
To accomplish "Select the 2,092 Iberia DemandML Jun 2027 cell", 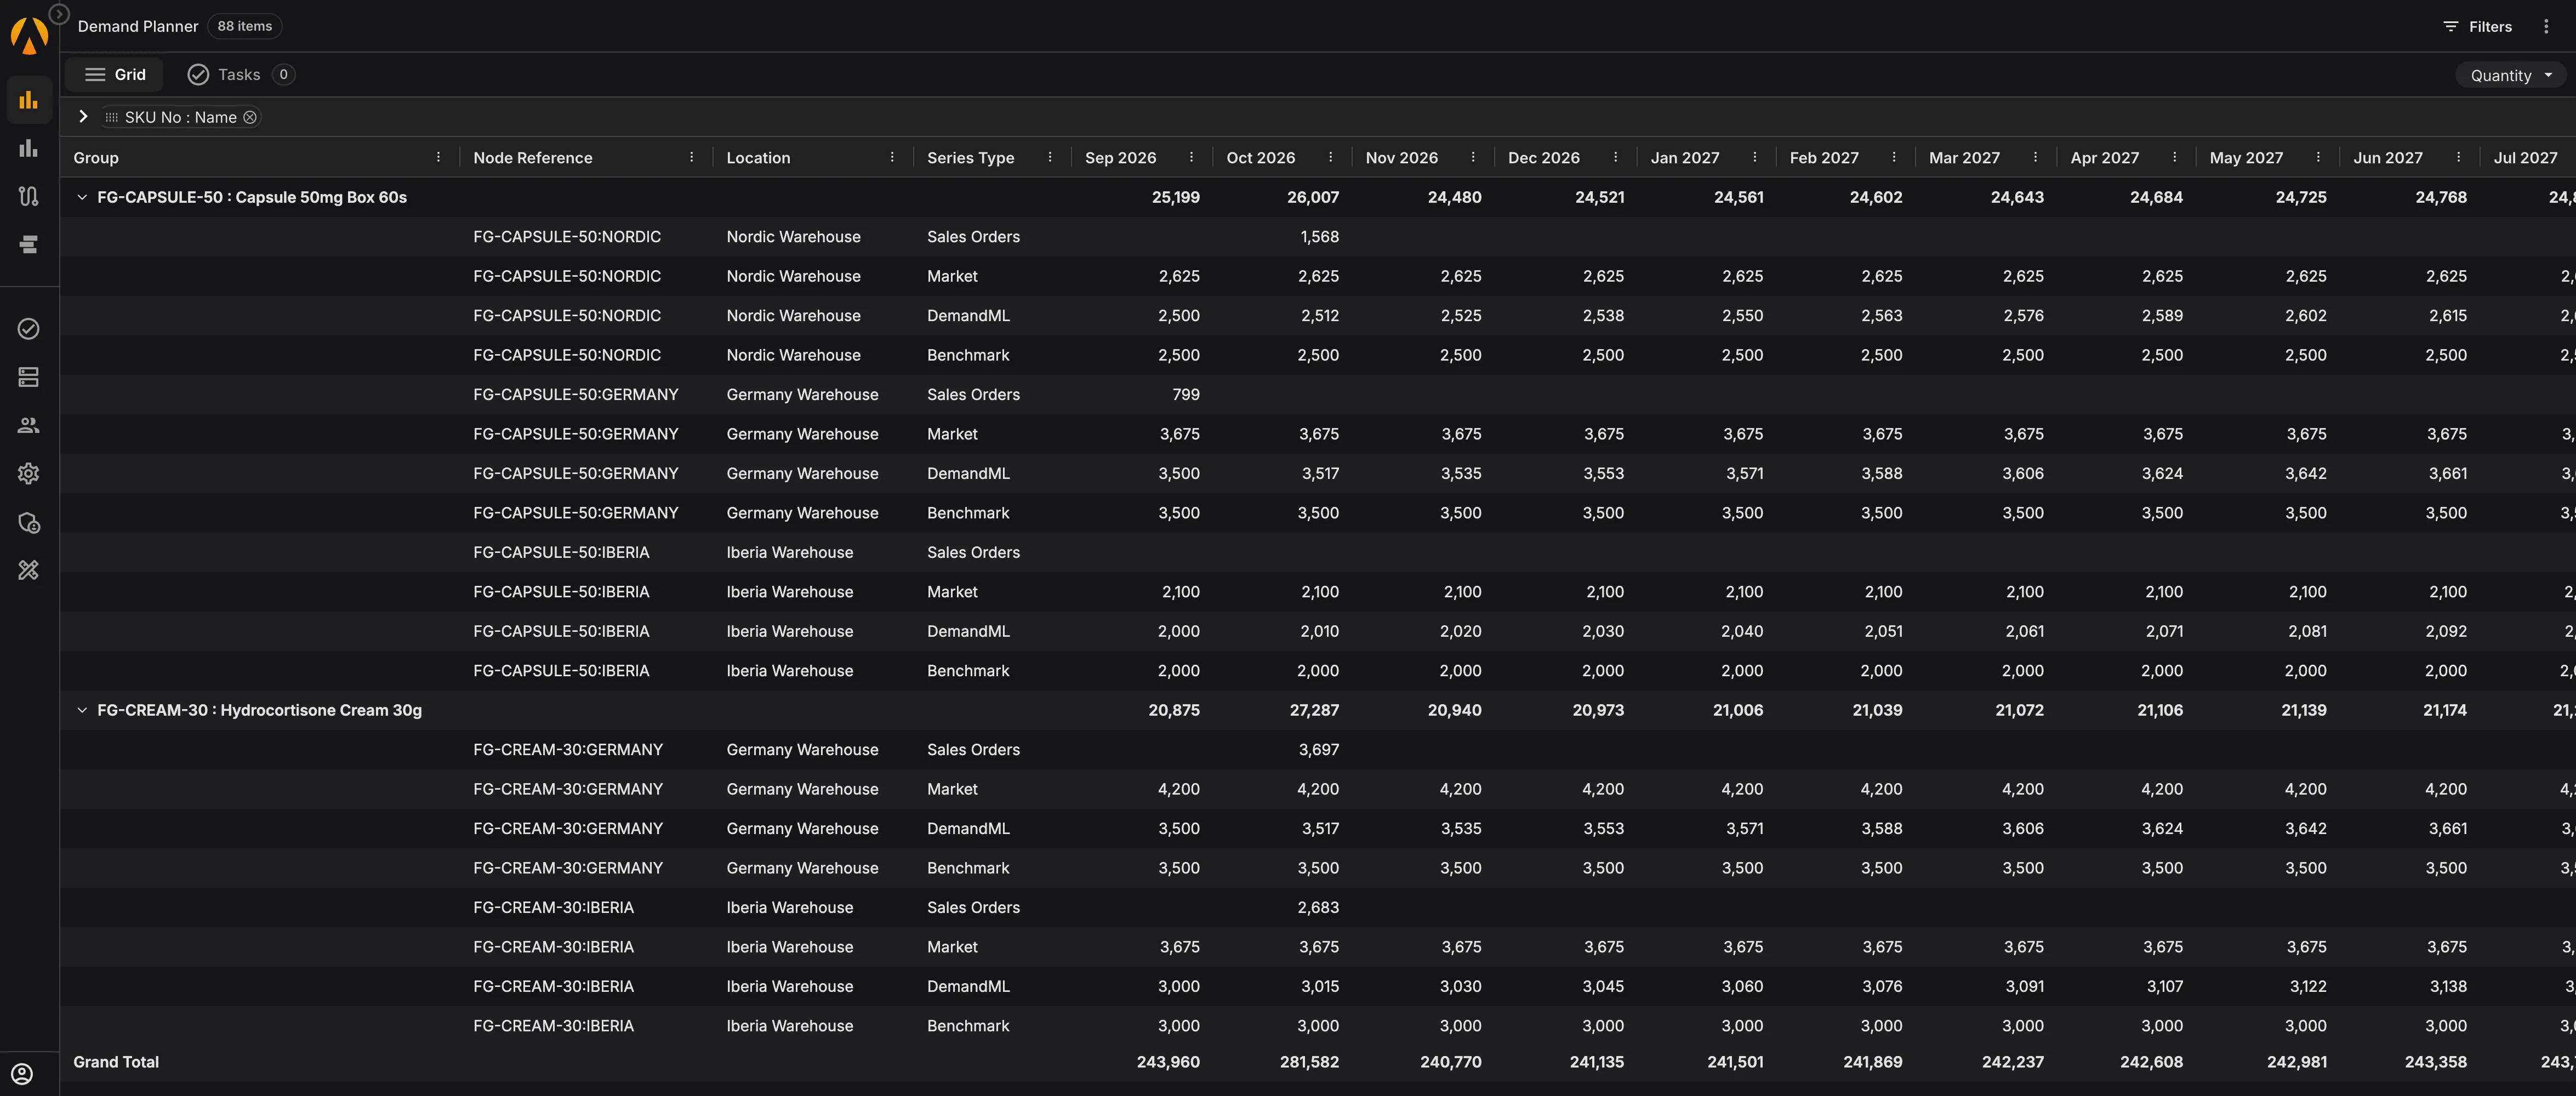I will (x=2447, y=632).
